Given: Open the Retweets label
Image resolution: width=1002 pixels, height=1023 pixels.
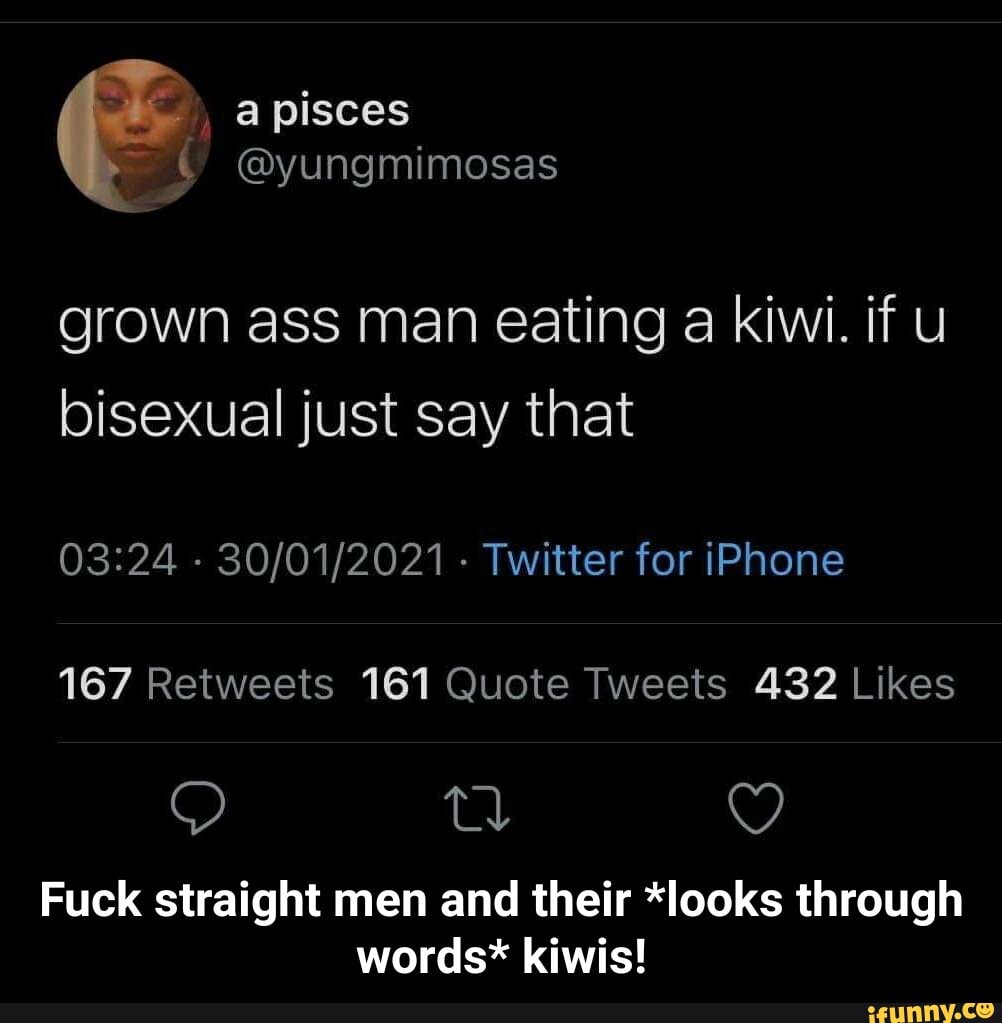Looking at the screenshot, I should pyautogui.click(x=240, y=685).
